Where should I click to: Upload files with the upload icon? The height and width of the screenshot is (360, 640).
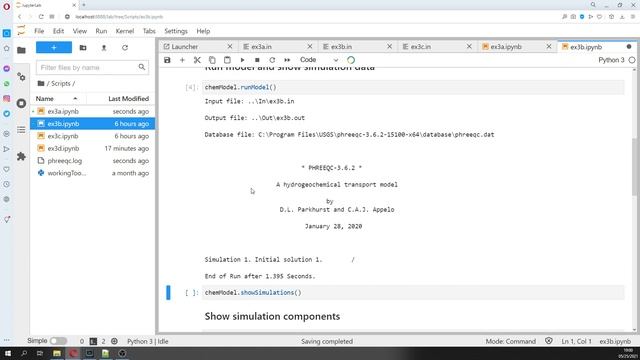pyautogui.click(x=104, y=47)
